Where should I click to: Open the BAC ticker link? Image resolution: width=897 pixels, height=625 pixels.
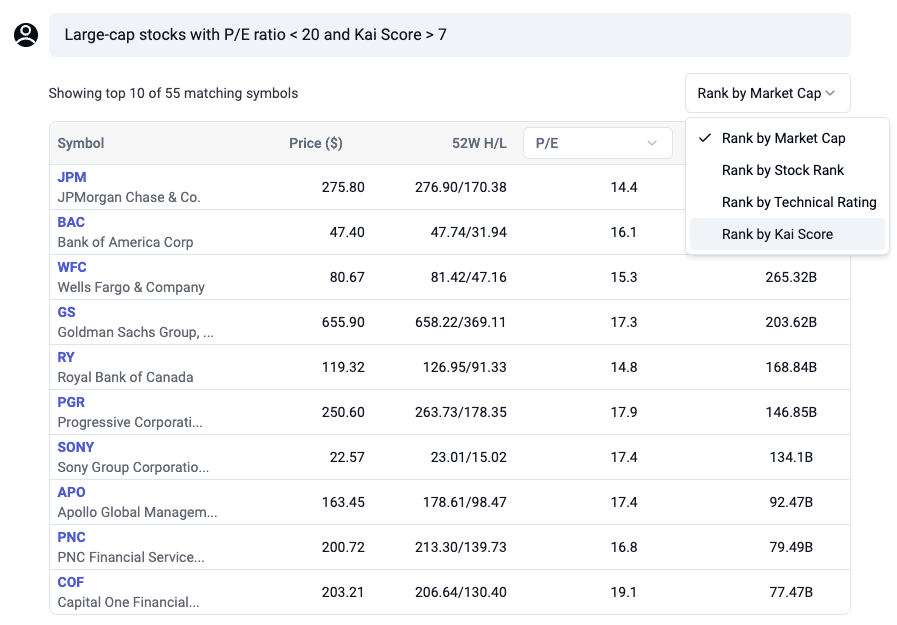71,222
